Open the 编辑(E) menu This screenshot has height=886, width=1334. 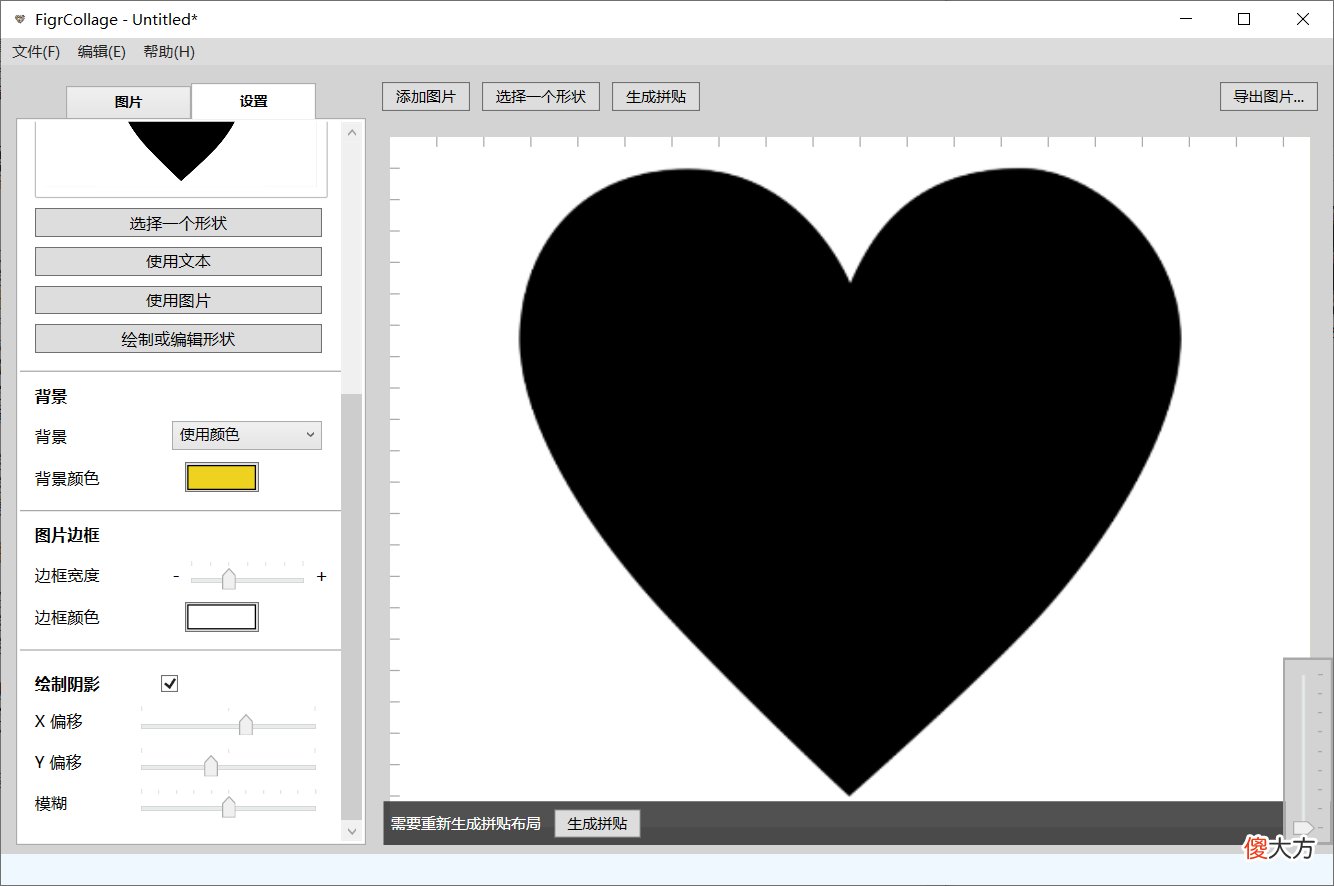[102, 52]
